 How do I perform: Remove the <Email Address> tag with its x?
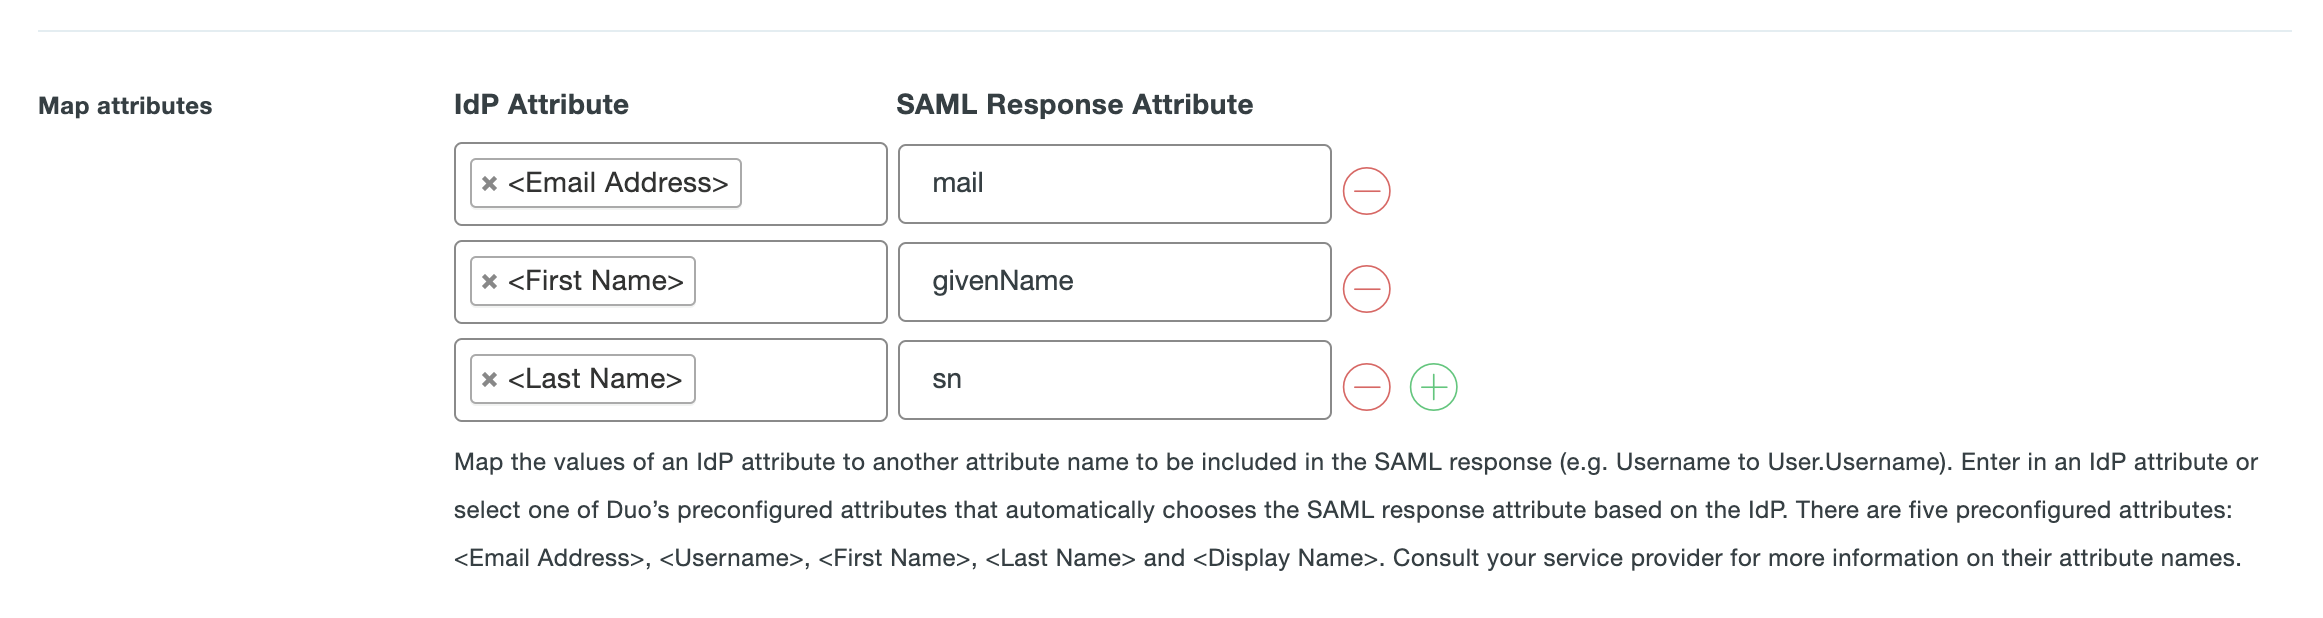point(489,184)
